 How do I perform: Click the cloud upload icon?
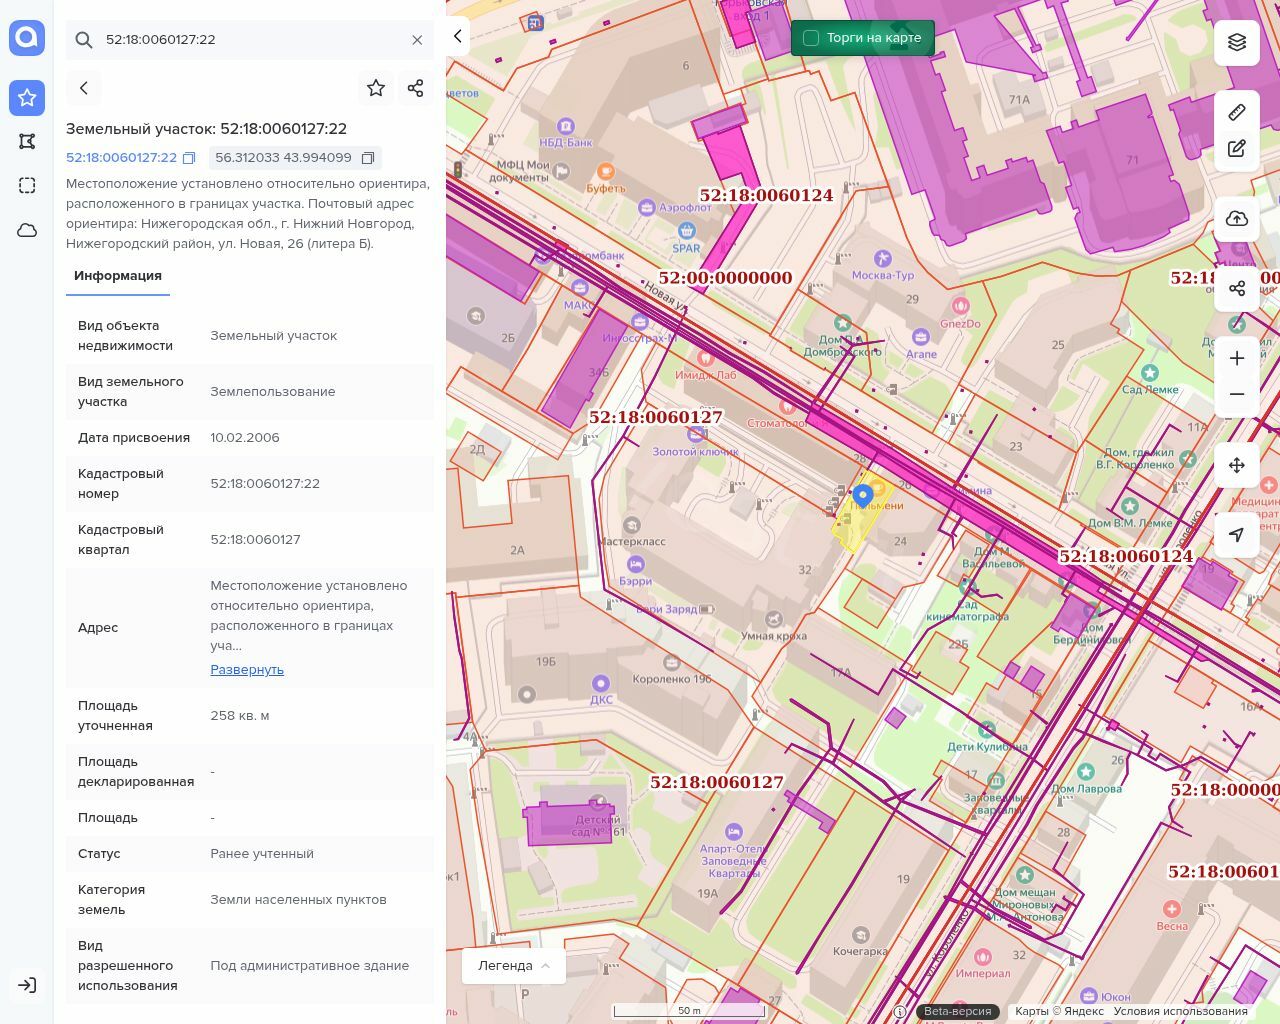pos(1237,219)
